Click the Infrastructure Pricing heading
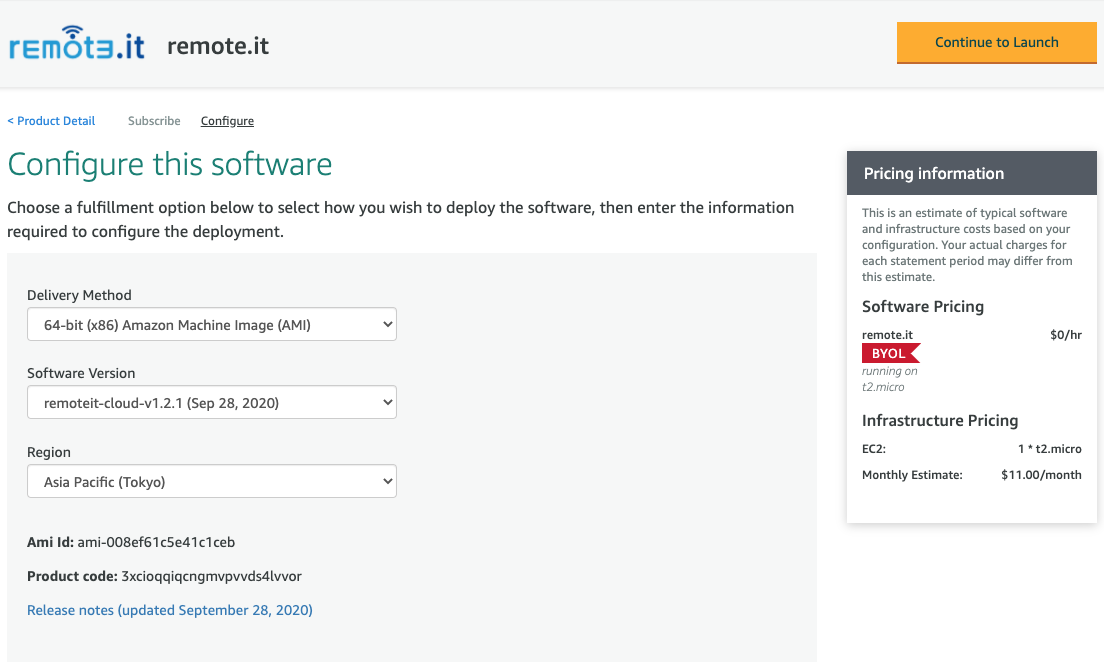This screenshot has height=671, width=1104. point(940,421)
